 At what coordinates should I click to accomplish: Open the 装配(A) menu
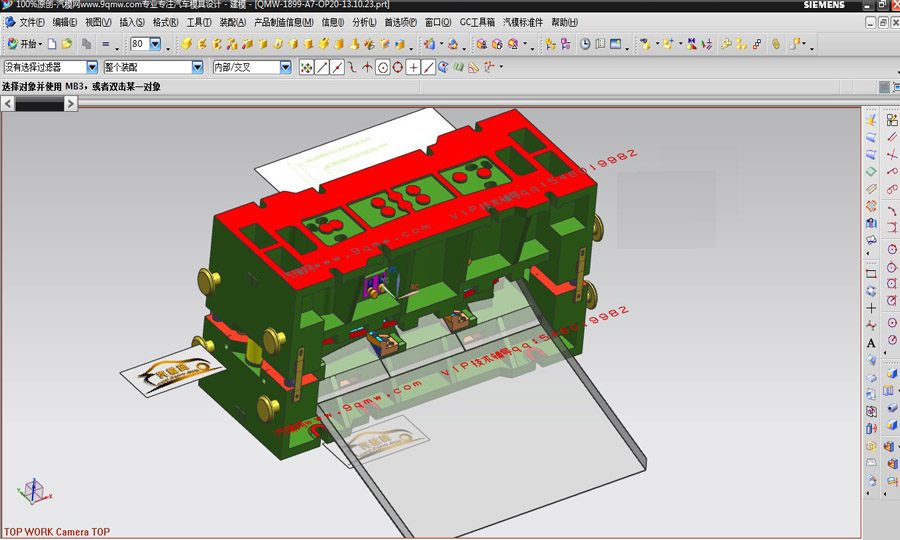coord(232,22)
